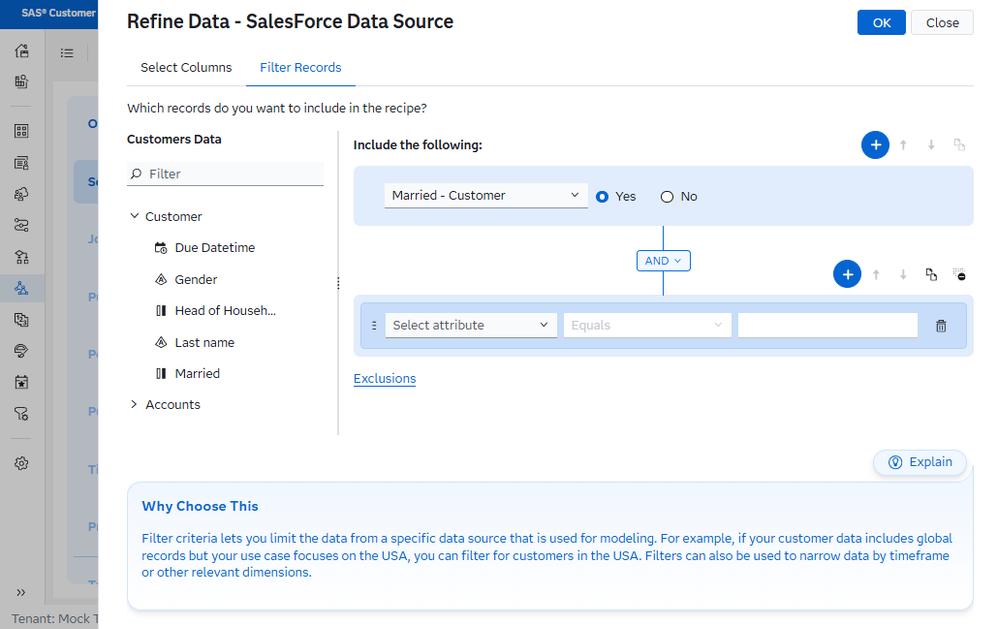Open the Select attribute dropdown
998x629 pixels.
pos(471,325)
